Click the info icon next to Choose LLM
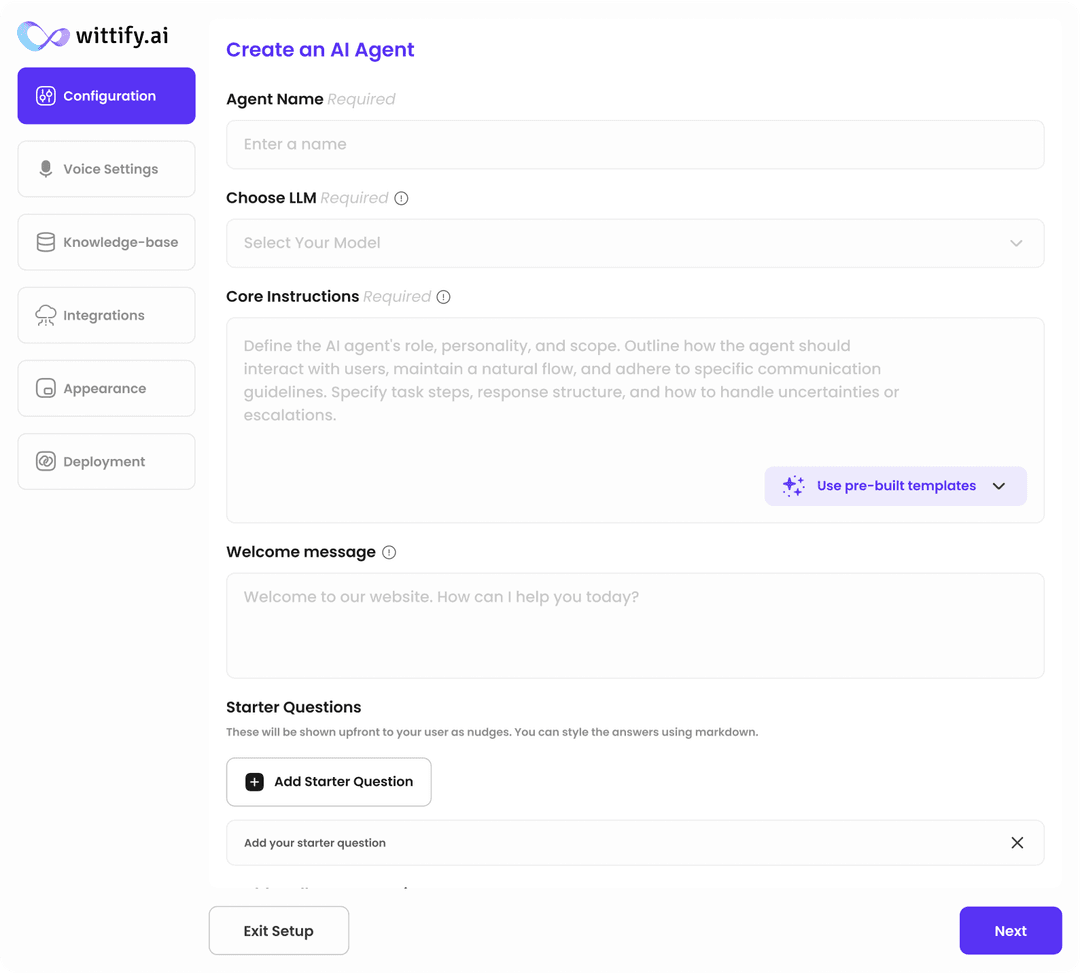Viewport: 1080px width, 973px height. point(400,198)
